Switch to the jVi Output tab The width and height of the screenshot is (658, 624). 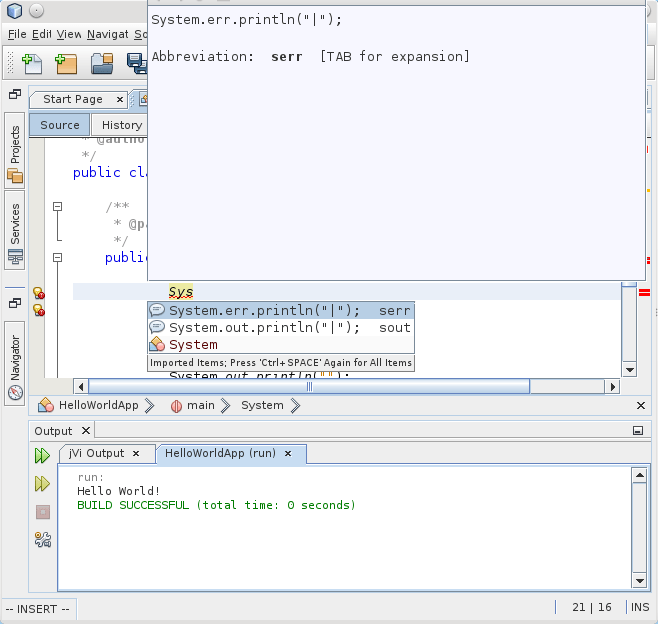coord(97,454)
